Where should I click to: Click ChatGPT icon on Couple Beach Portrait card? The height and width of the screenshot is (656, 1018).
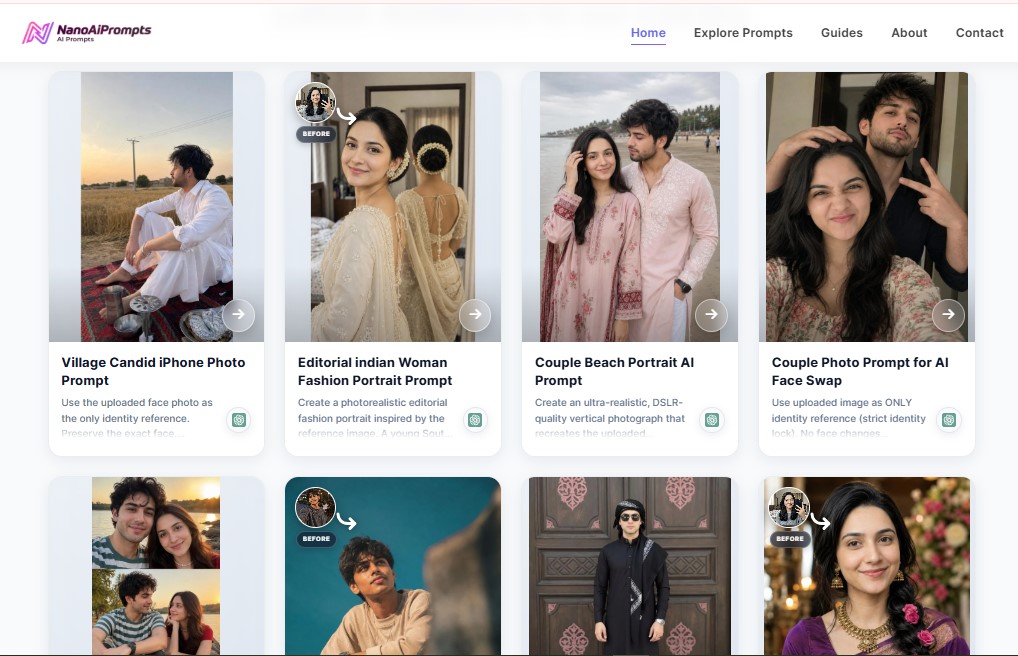click(x=712, y=420)
